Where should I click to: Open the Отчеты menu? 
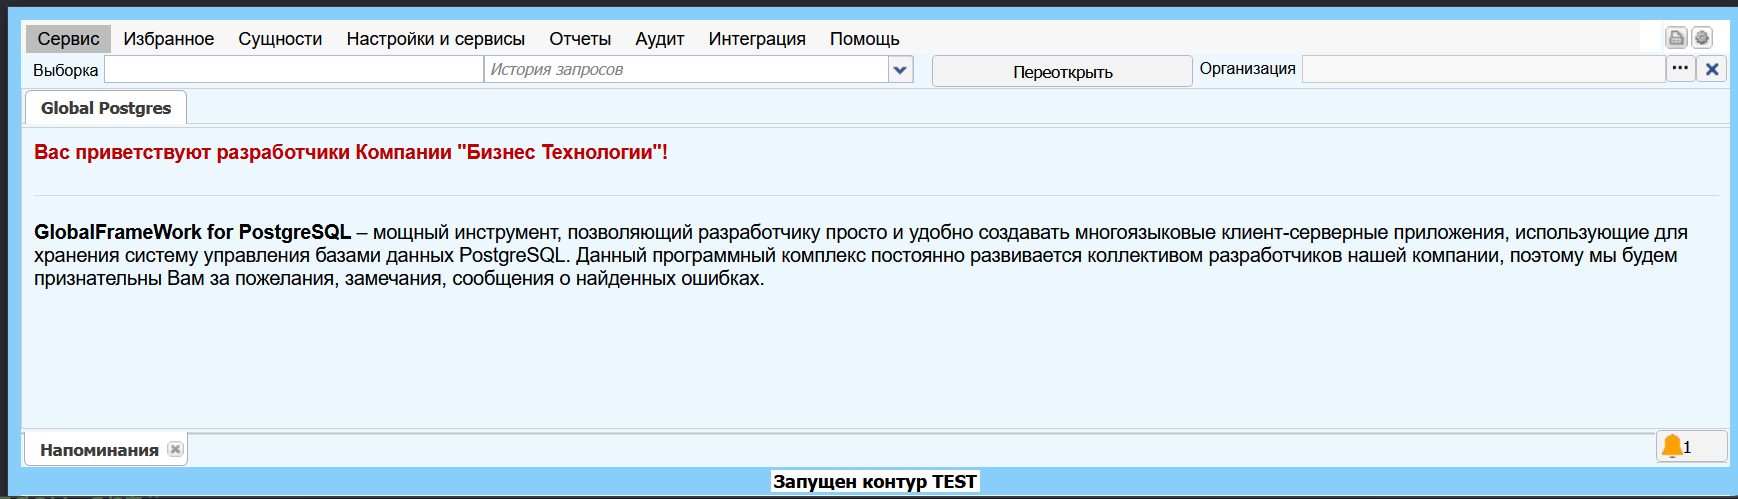click(x=580, y=39)
